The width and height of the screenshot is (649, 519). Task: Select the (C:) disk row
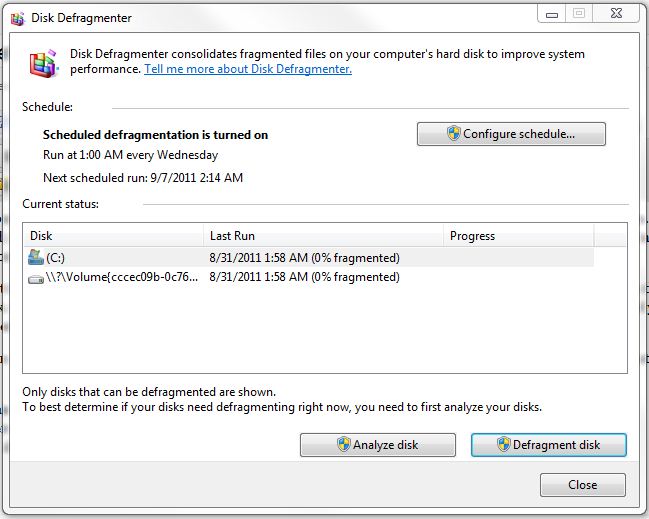(309, 257)
